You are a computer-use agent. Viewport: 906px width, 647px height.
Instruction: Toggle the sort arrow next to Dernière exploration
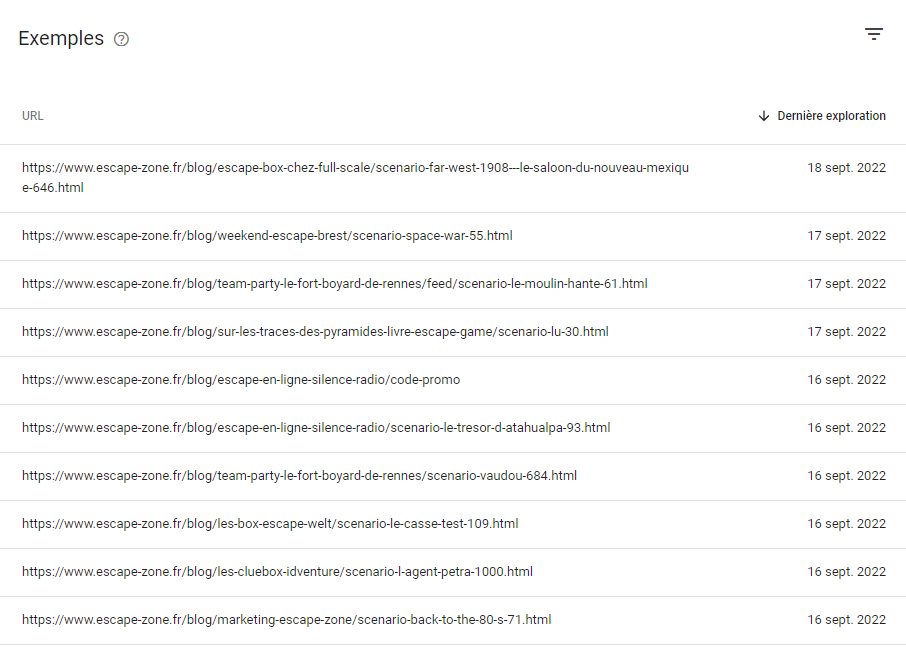[764, 116]
